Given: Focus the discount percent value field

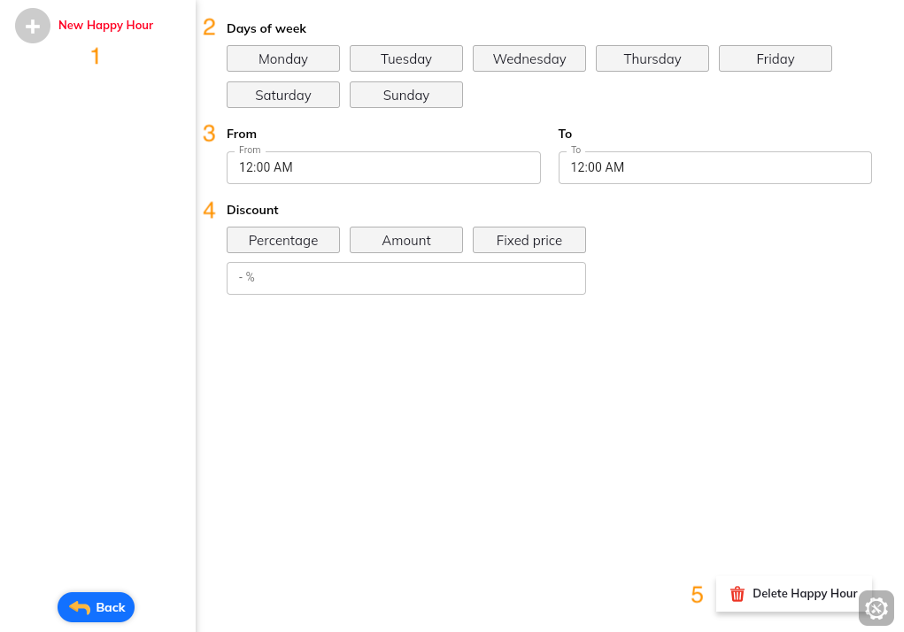Looking at the screenshot, I should (406, 279).
